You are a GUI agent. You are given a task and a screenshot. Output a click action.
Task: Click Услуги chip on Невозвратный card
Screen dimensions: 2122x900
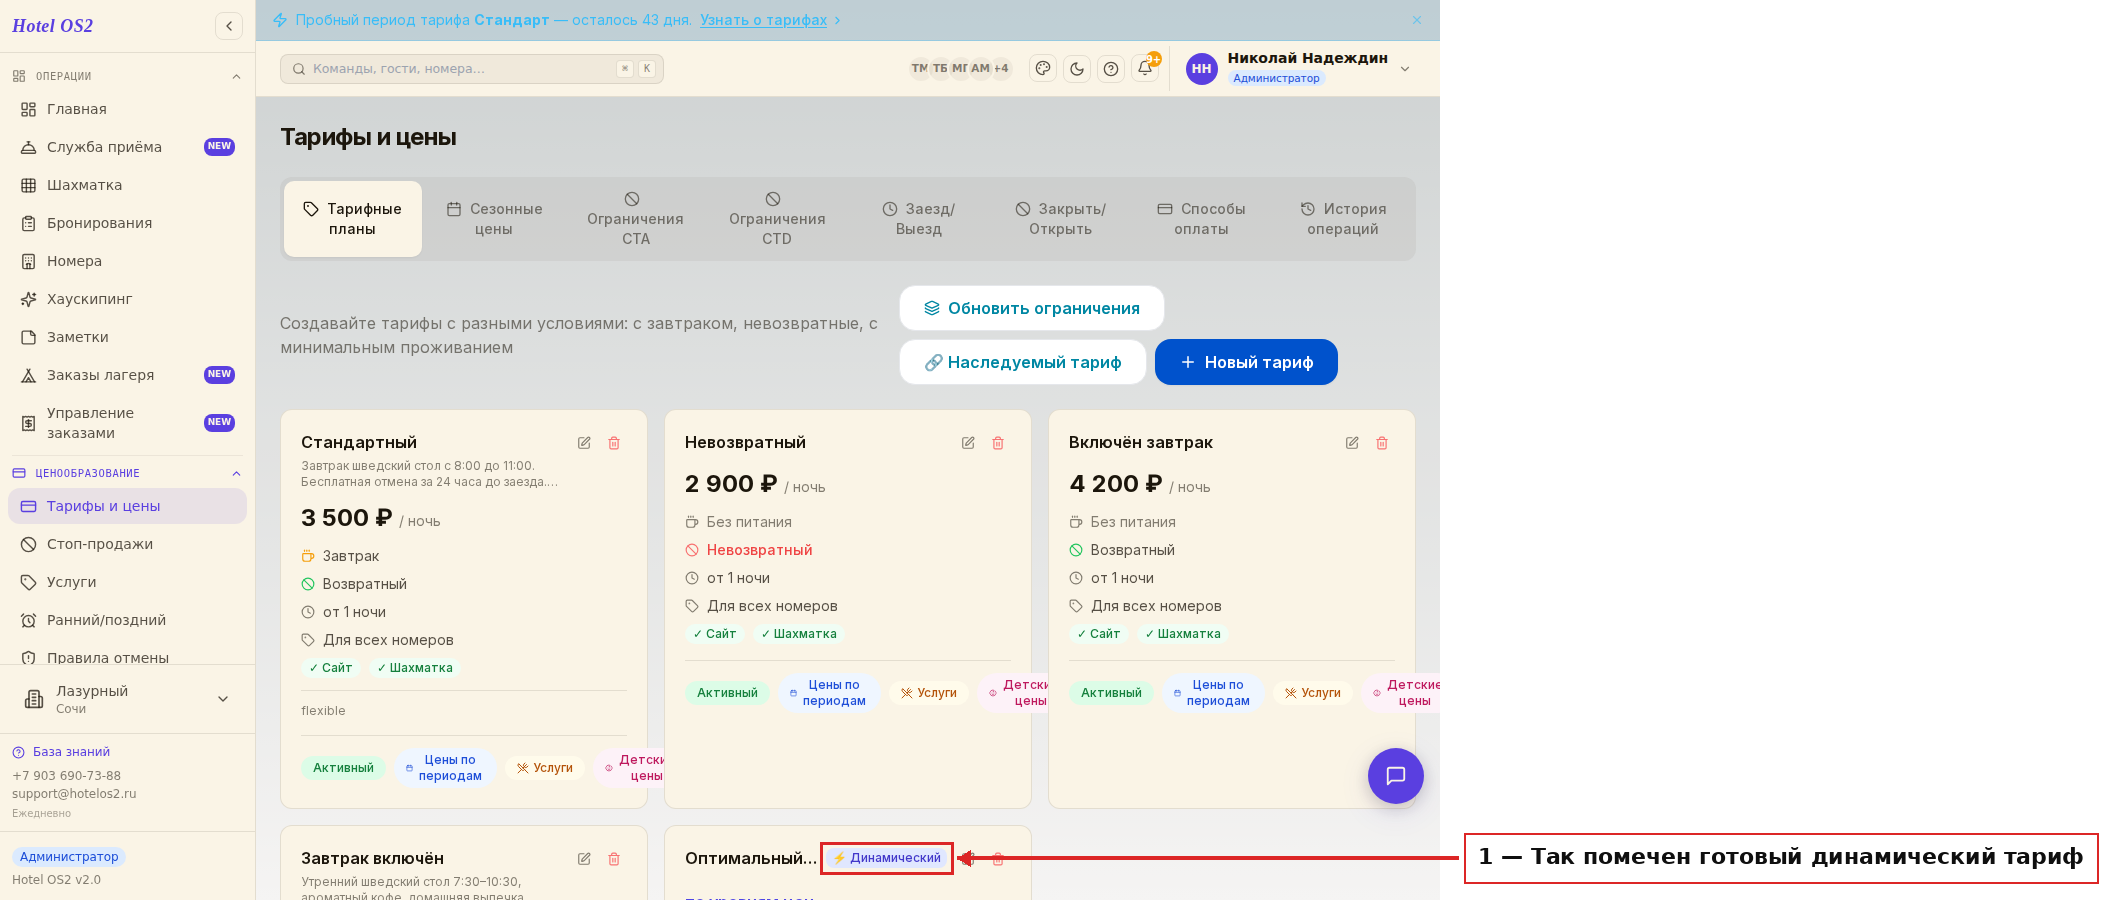[x=929, y=693]
